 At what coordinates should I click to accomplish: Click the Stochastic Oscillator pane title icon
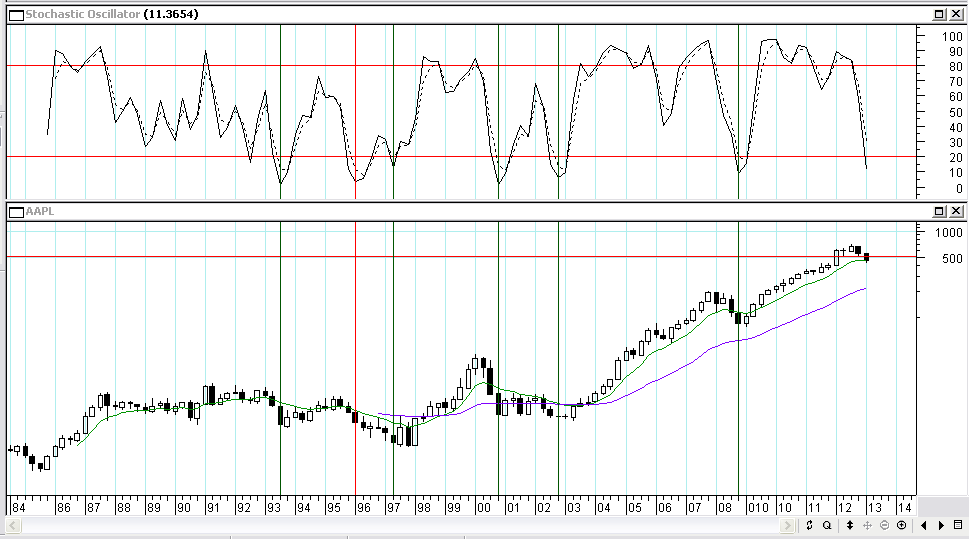17,15
